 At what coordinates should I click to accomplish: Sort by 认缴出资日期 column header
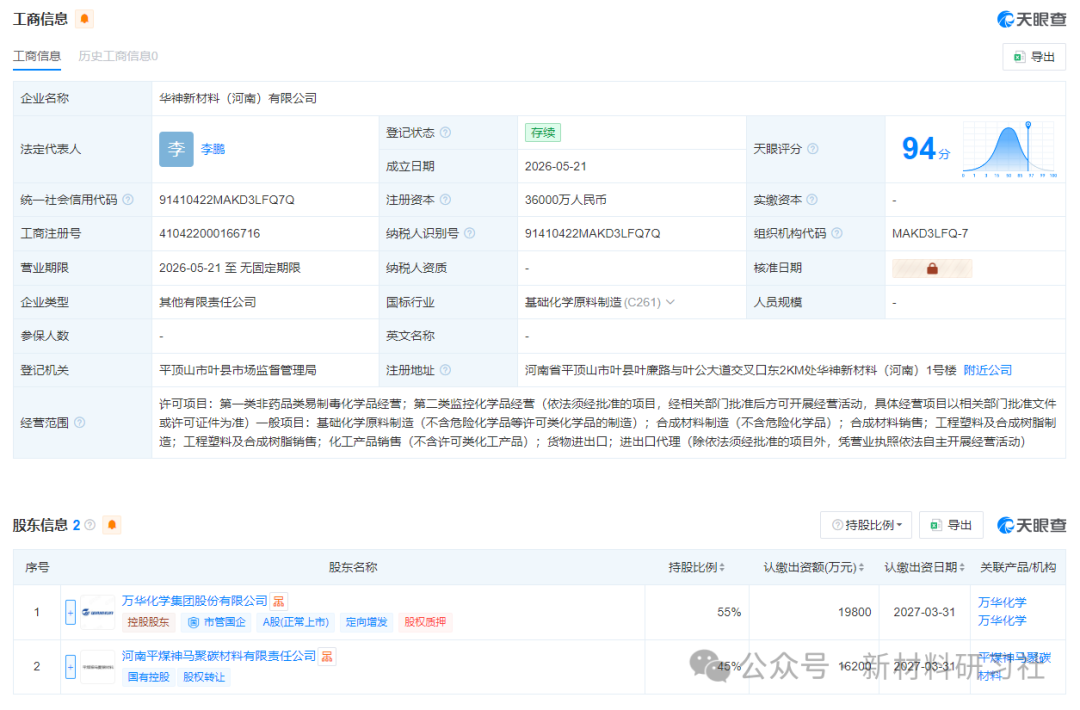point(924,567)
